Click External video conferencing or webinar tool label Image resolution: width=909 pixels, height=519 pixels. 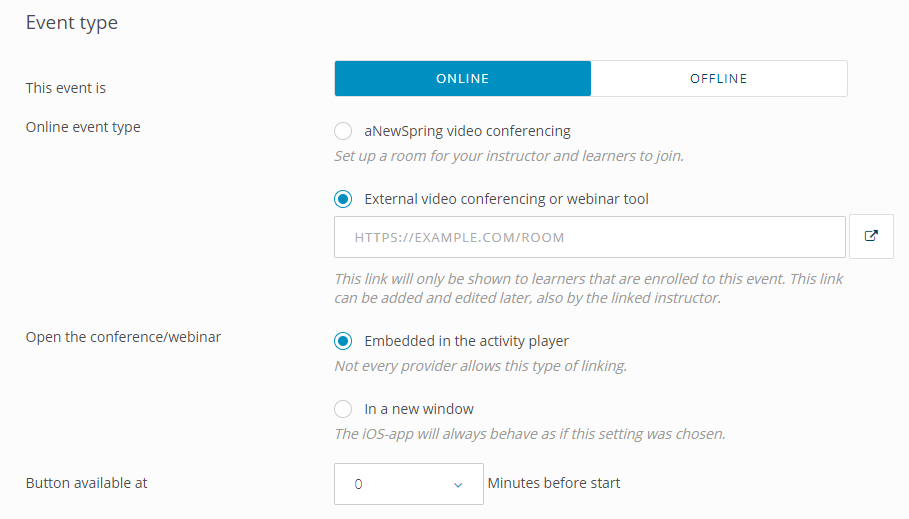(506, 199)
